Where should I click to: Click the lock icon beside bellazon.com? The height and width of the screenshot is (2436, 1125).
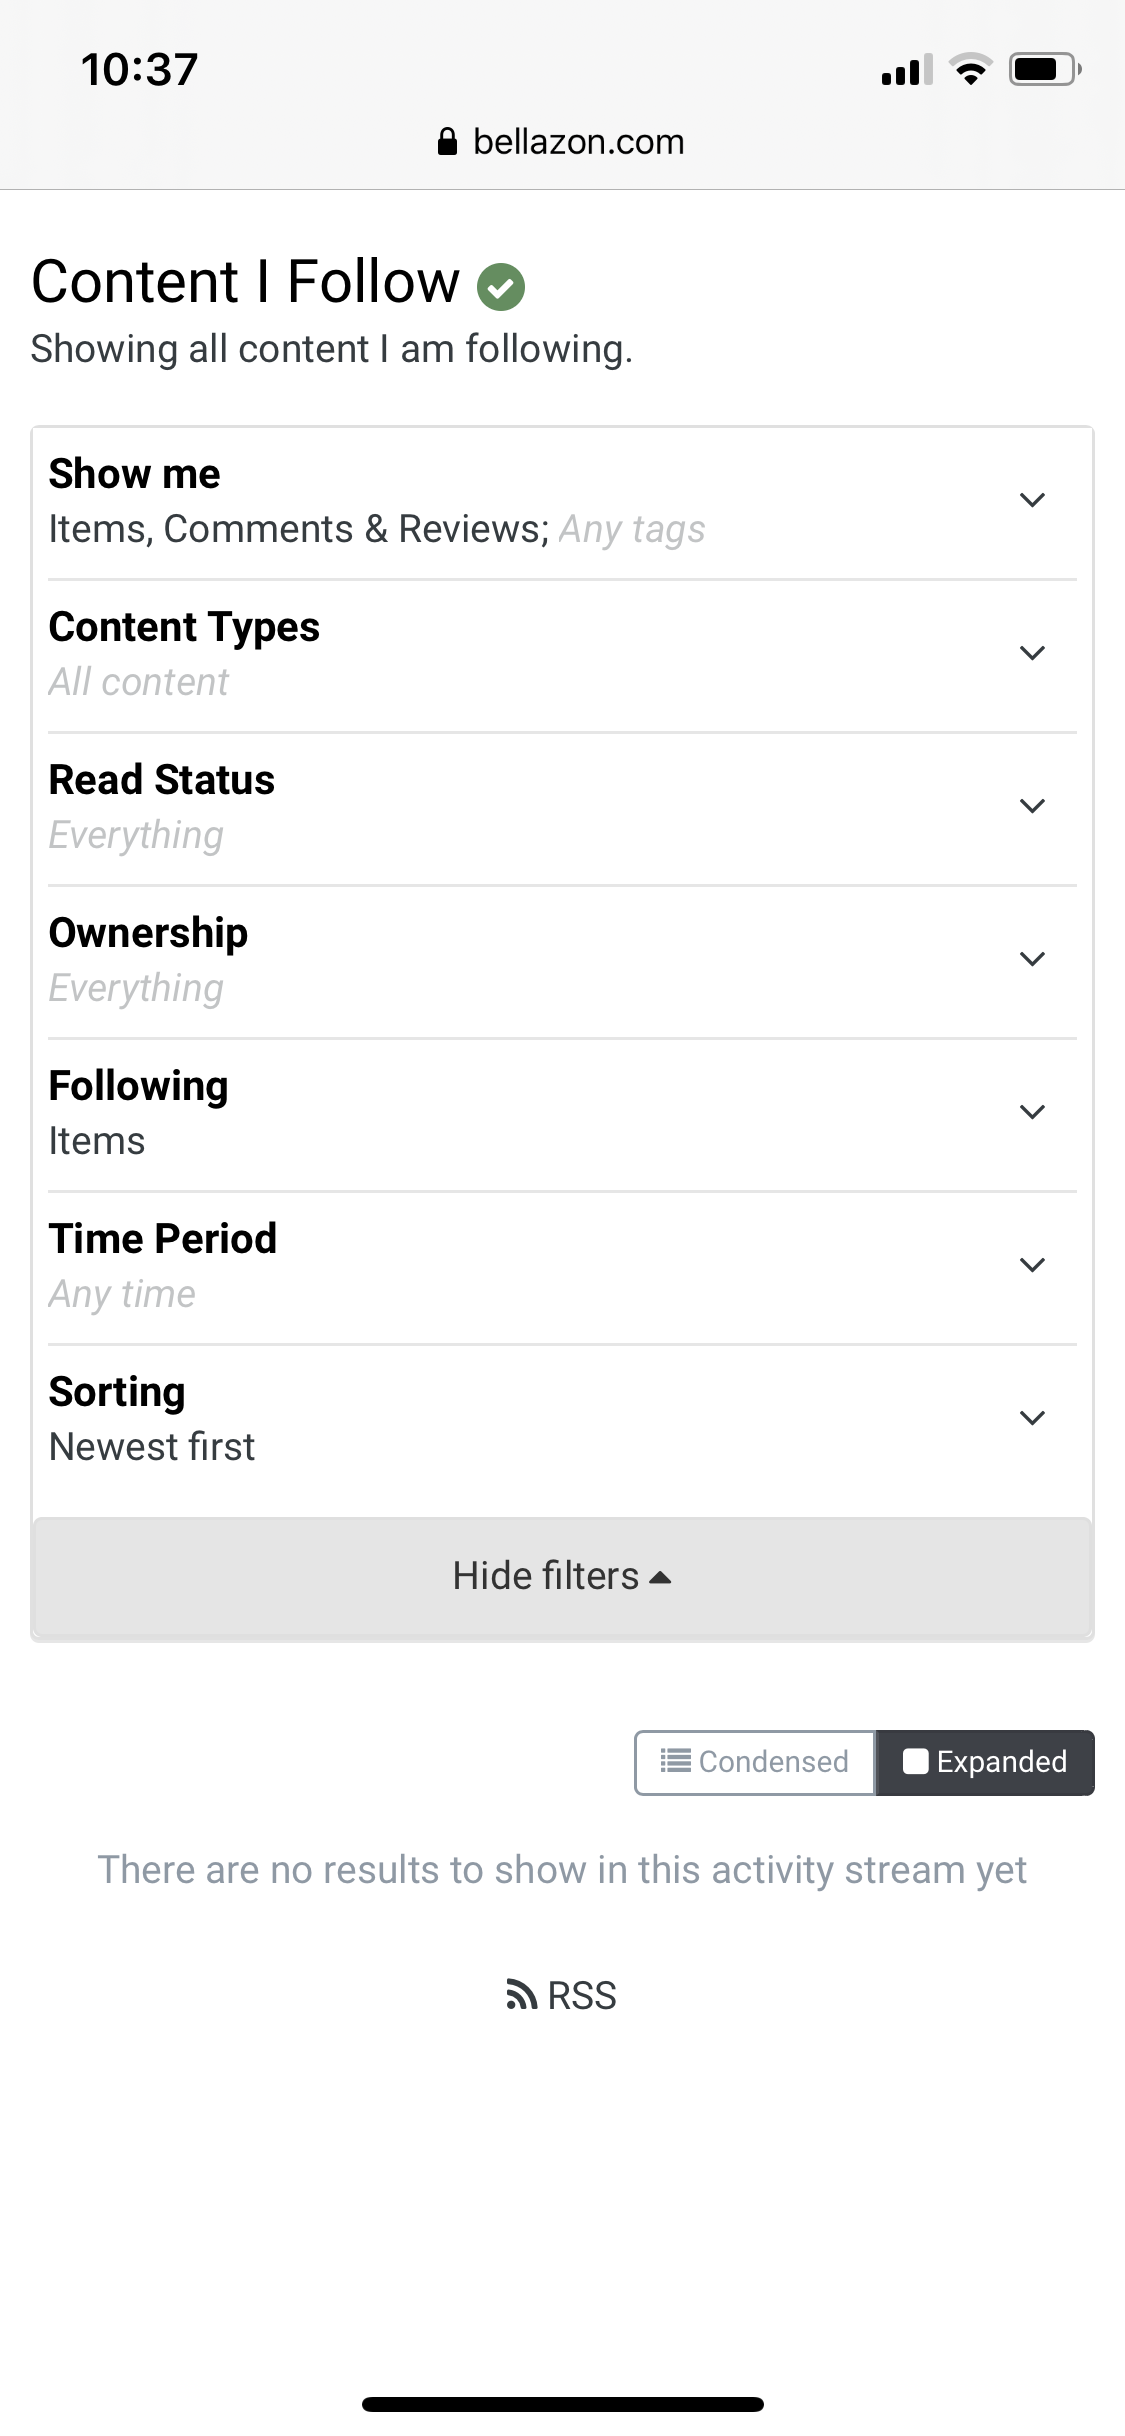pos(447,142)
